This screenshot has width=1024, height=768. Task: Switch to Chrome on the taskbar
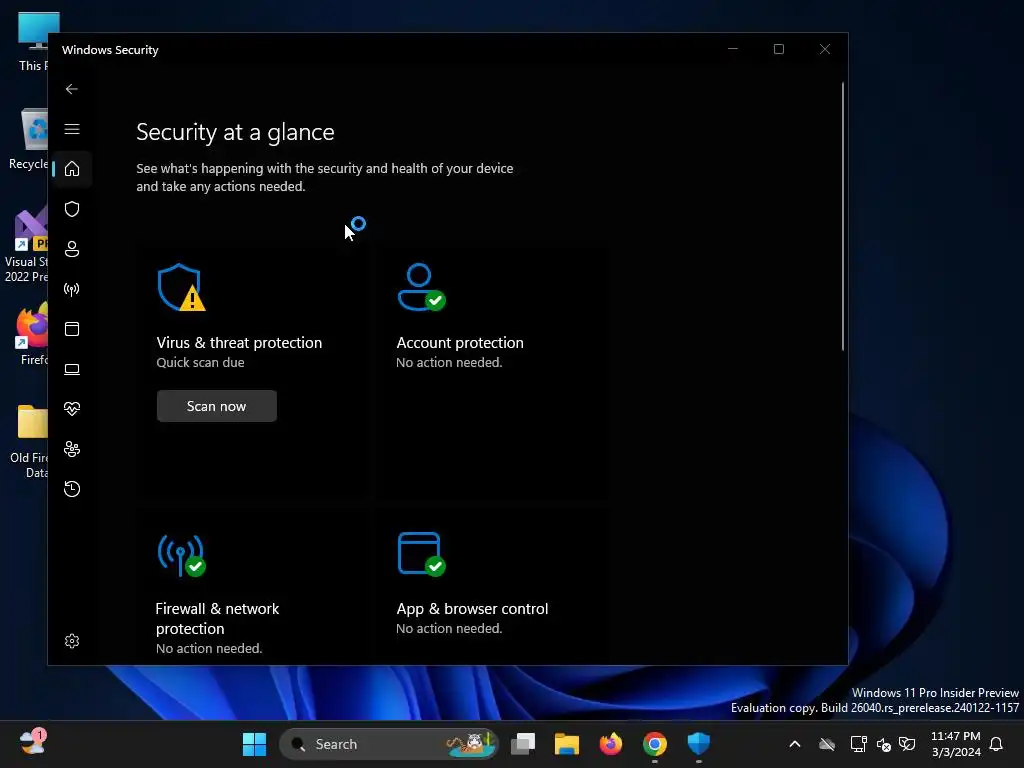coord(654,744)
